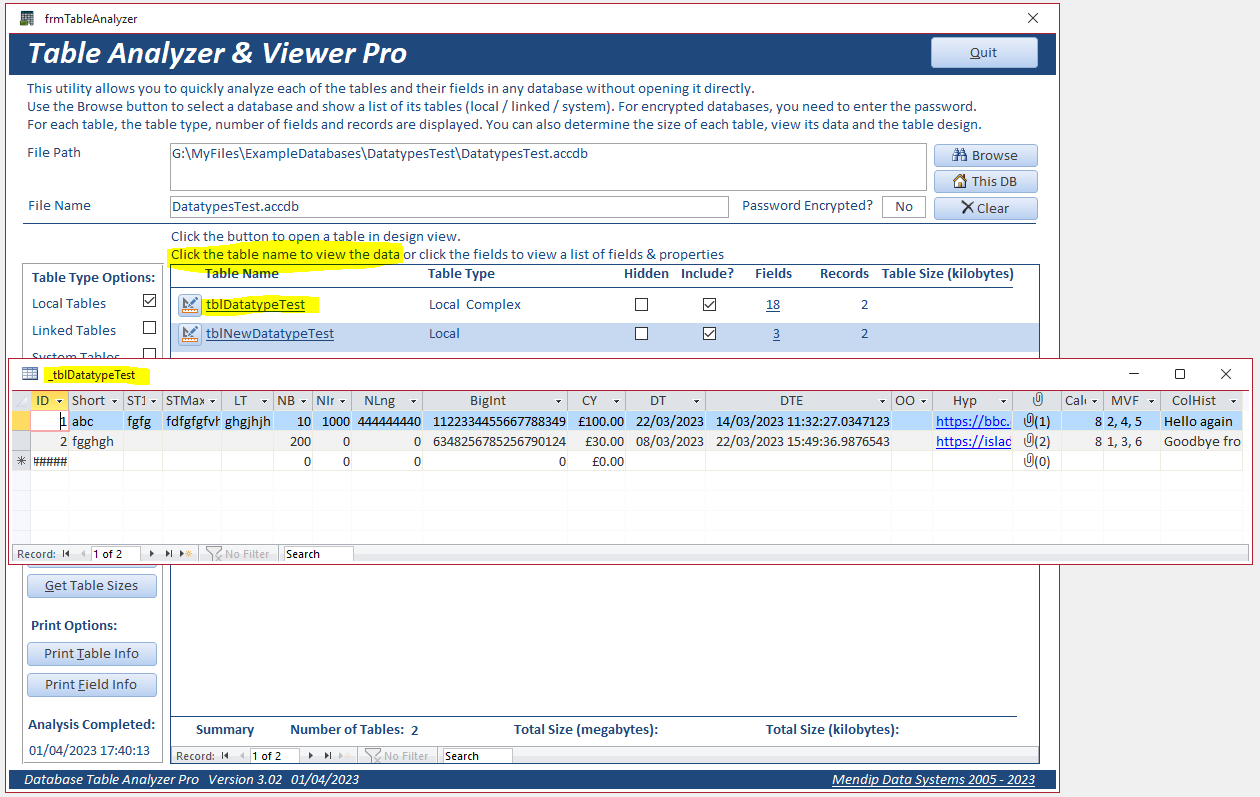The width and height of the screenshot is (1260, 797).
Task: Toggle Hidden checkbox for tblDatatypeTest
Action: [642, 304]
